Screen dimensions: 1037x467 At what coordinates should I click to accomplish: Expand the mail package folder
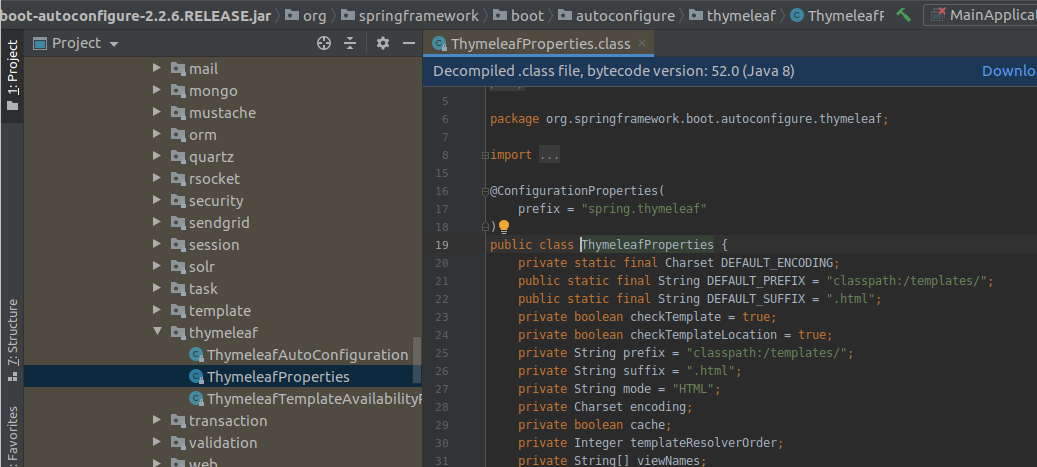[x=157, y=68]
